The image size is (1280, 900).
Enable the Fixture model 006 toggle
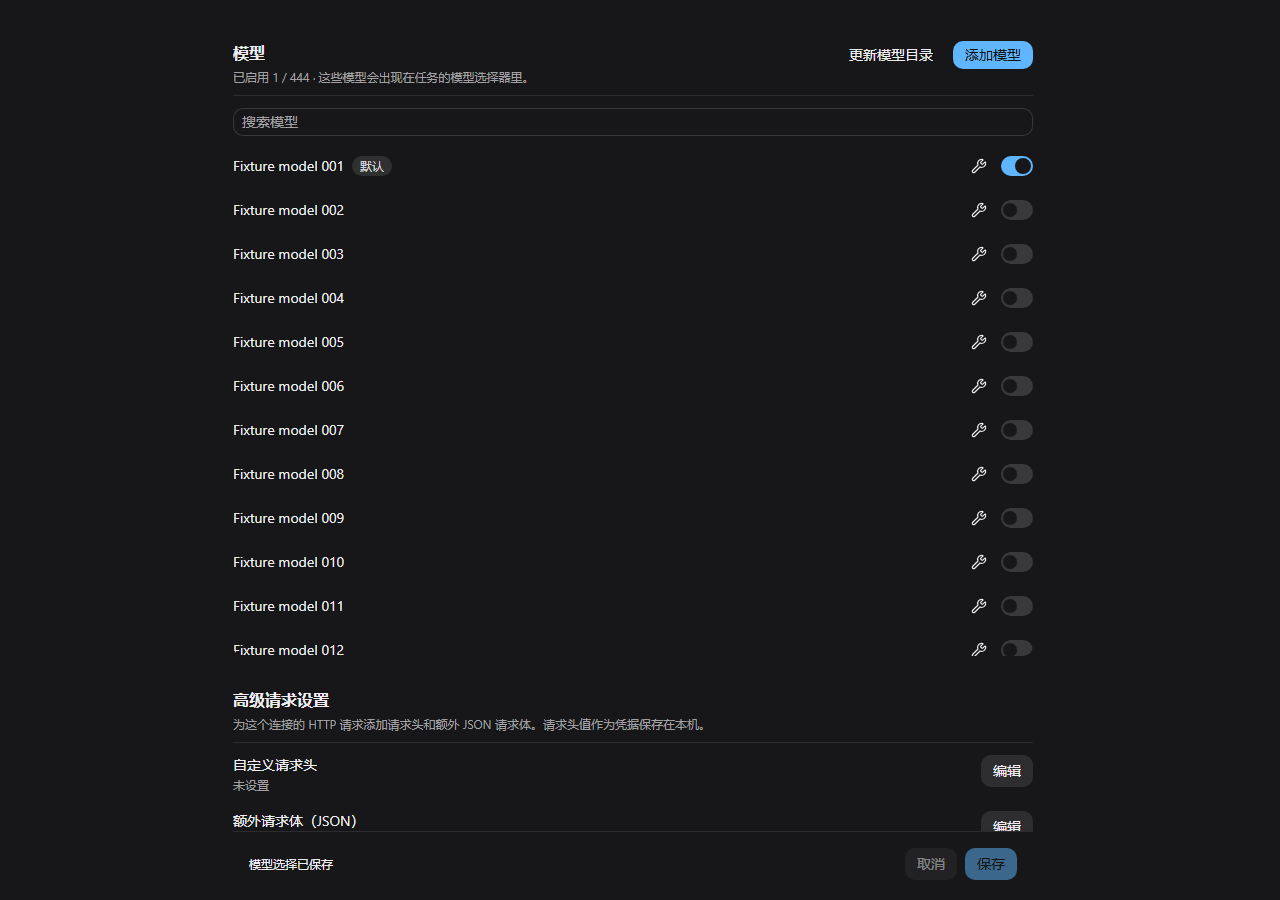pyautogui.click(x=1017, y=386)
